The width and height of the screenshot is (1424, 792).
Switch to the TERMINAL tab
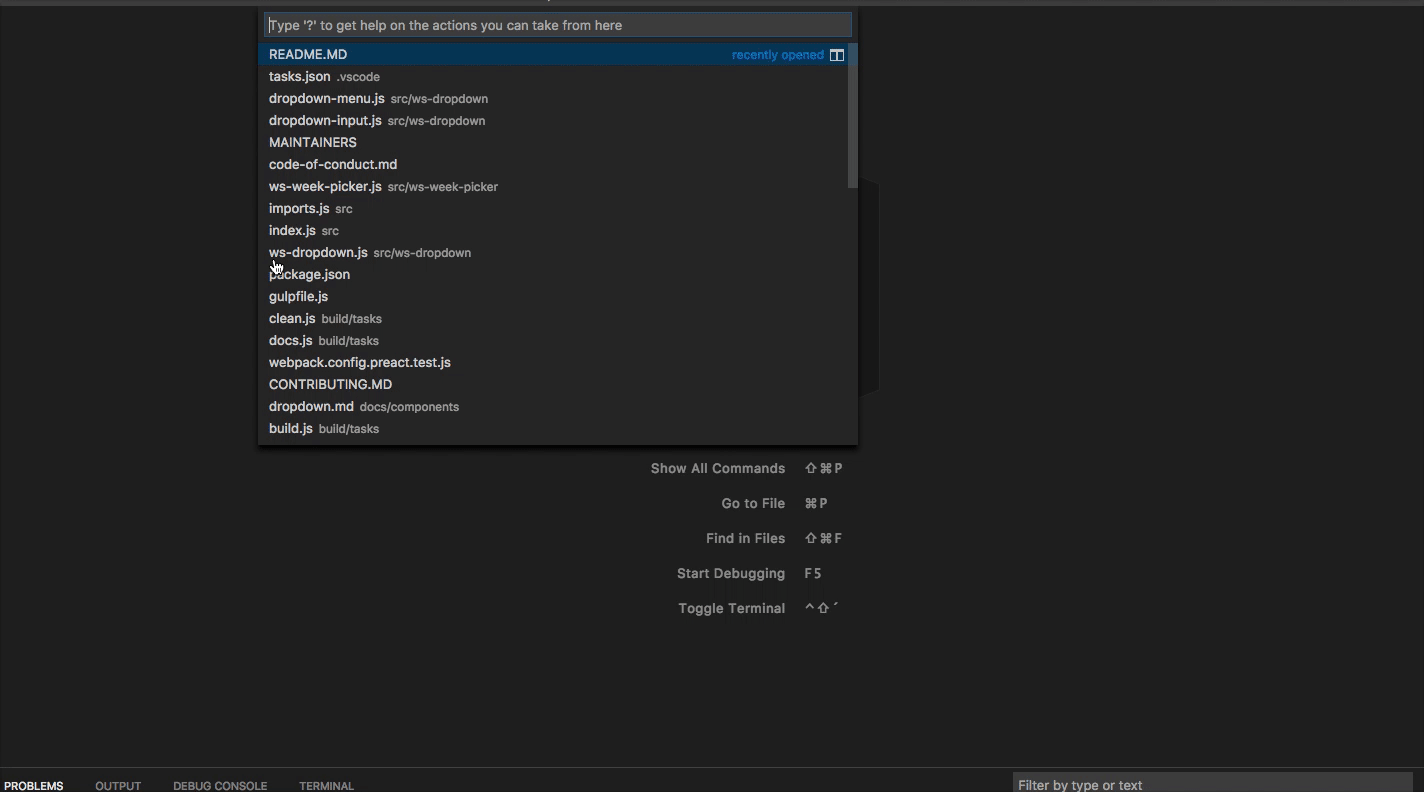(326, 786)
